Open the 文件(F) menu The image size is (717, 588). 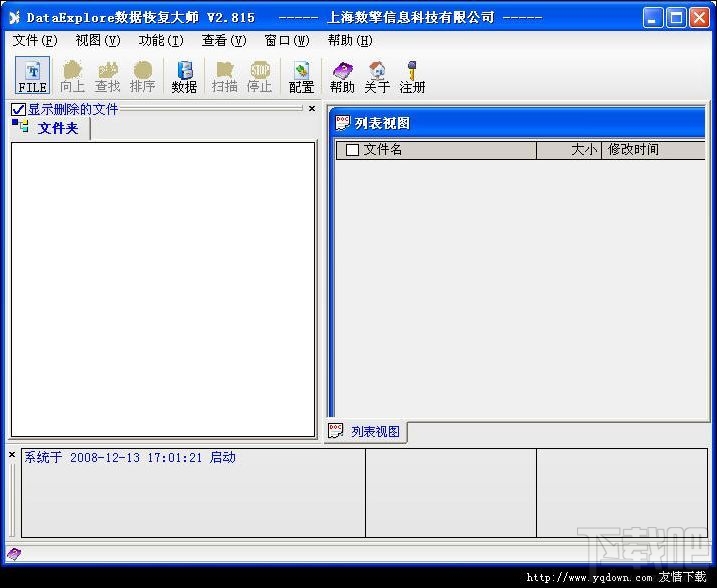(x=35, y=41)
